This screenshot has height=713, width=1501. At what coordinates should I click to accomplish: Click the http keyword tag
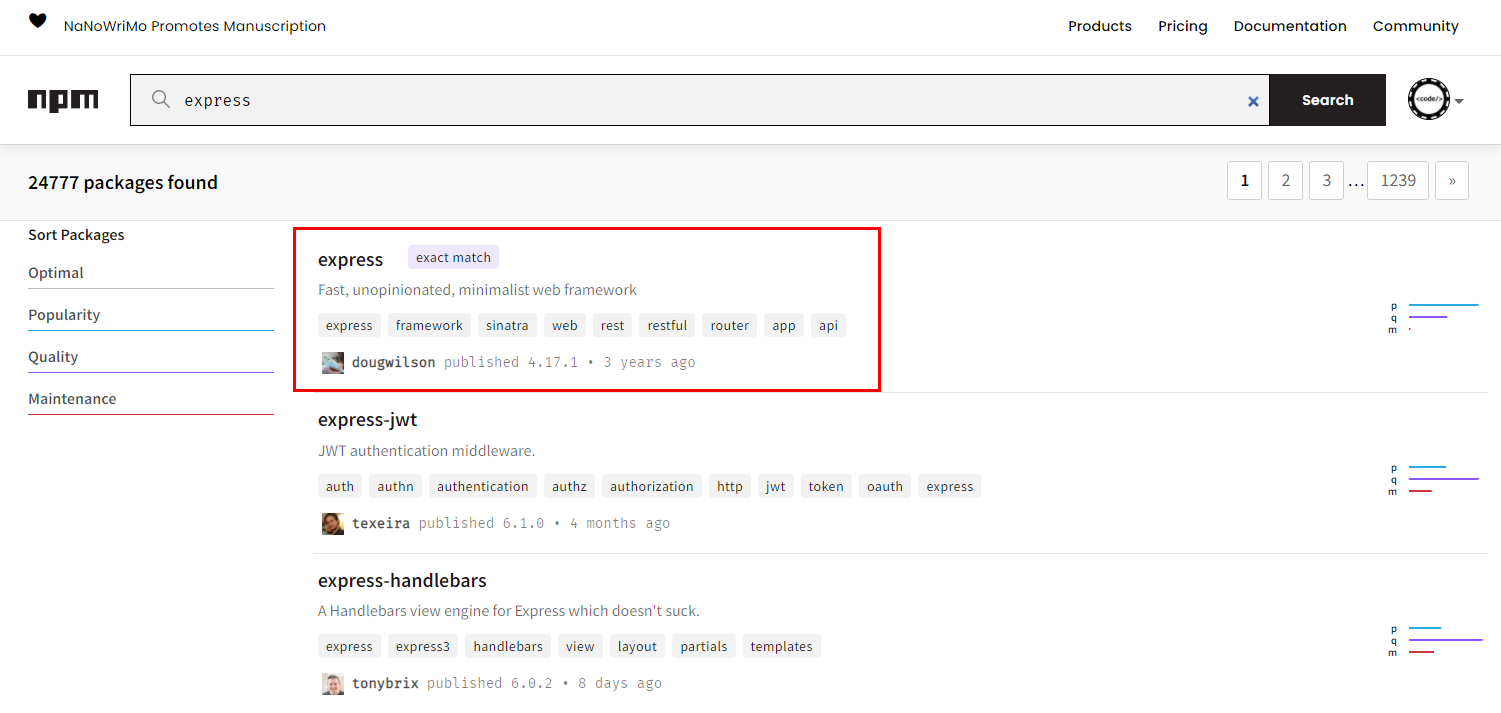point(730,486)
